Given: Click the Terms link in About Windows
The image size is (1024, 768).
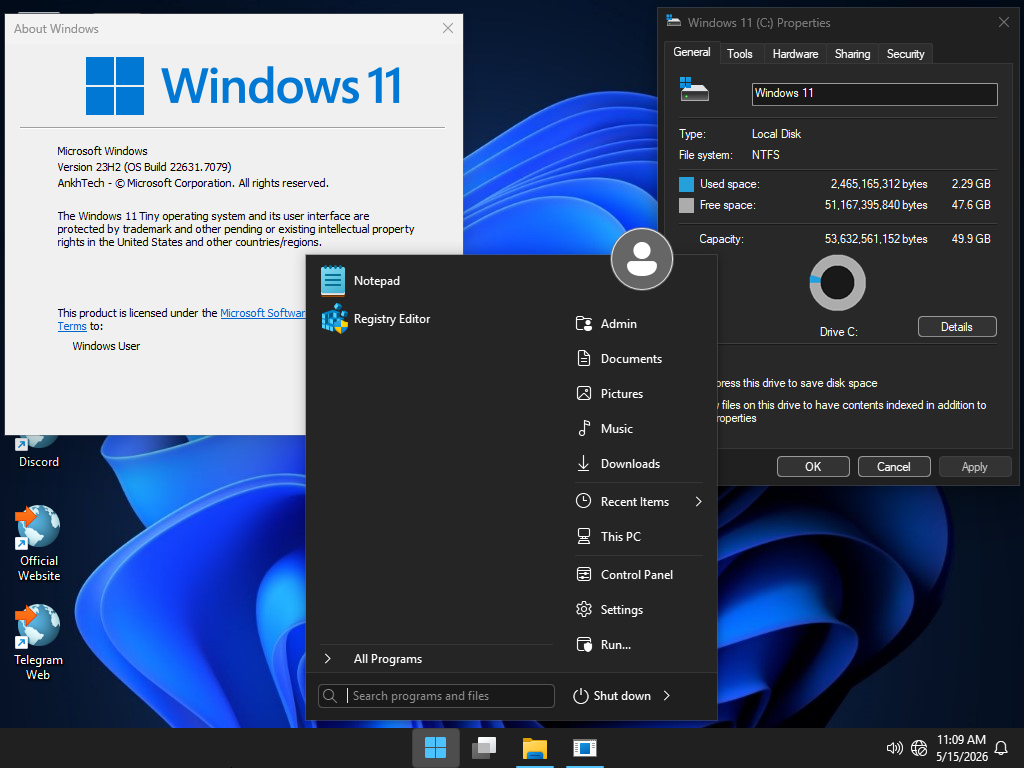Looking at the screenshot, I should click(x=72, y=327).
